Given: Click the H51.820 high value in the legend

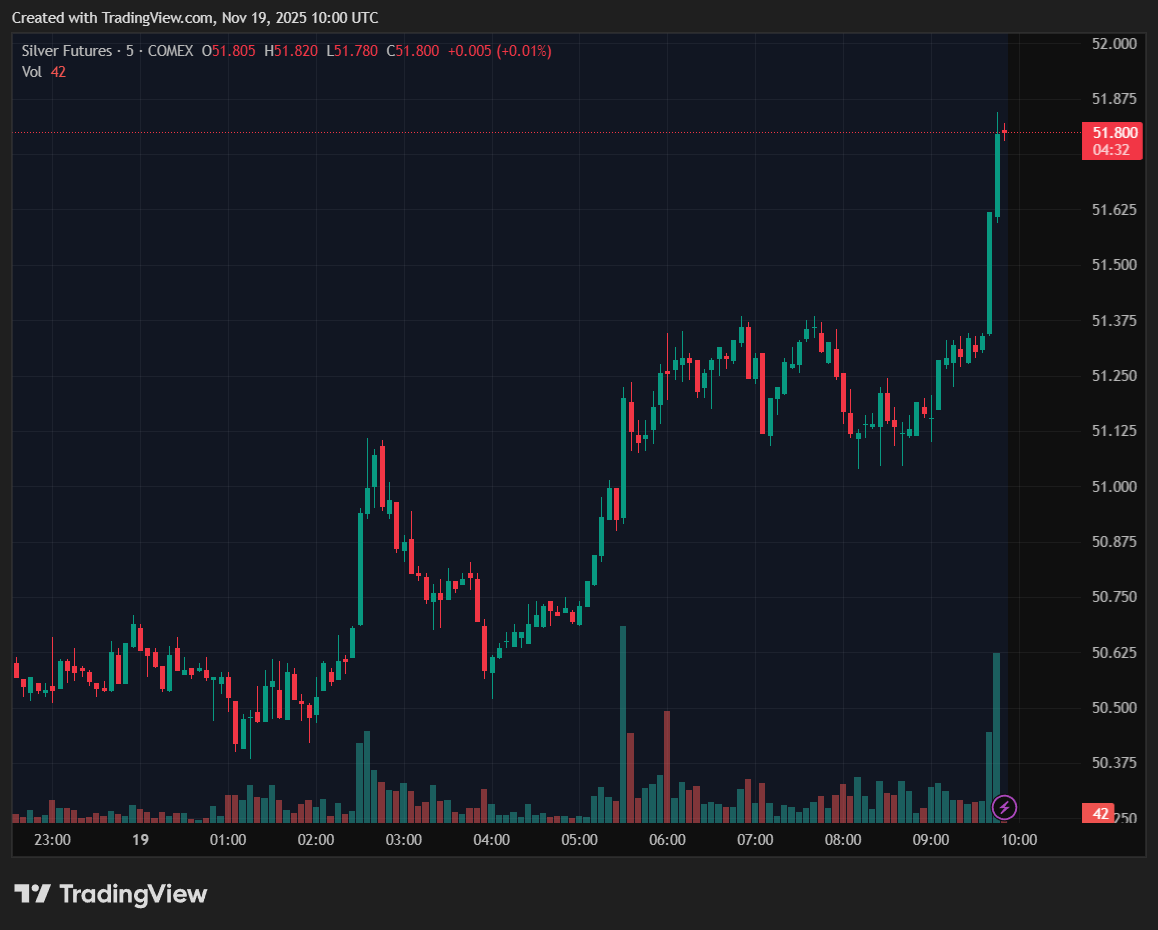Looking at the screenshot, I should (291, 50).
